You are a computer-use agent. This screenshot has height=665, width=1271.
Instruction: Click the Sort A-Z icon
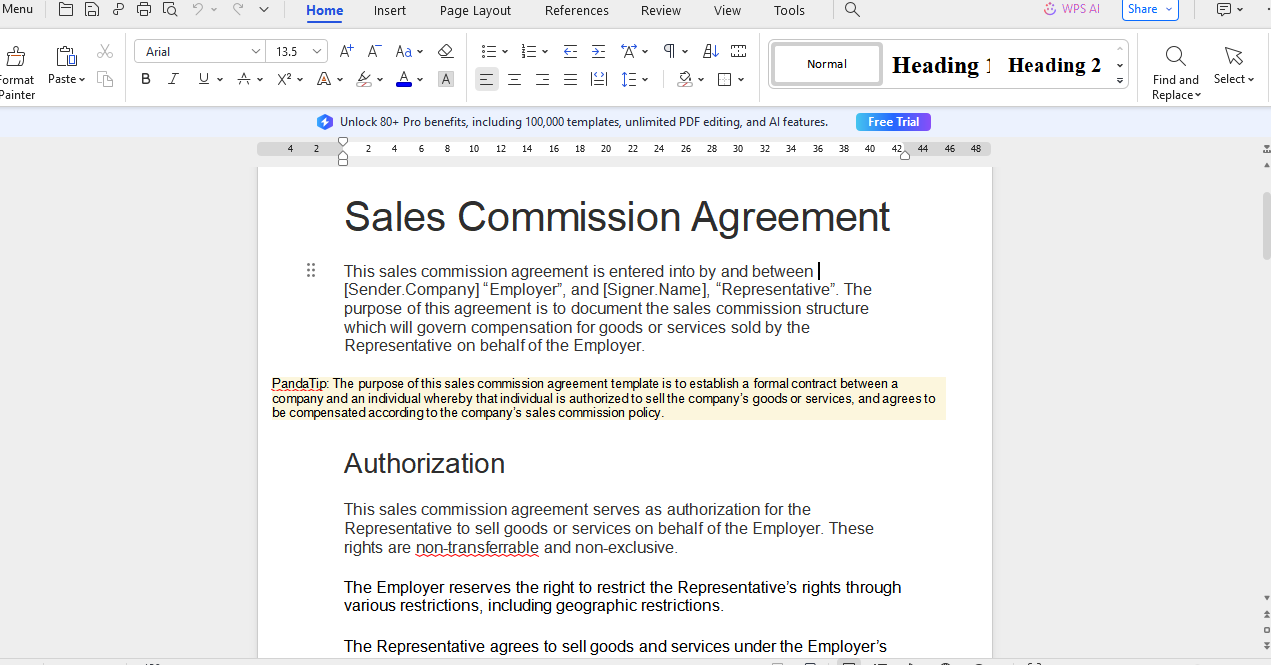pyautogui.click(x=710, y=51)
